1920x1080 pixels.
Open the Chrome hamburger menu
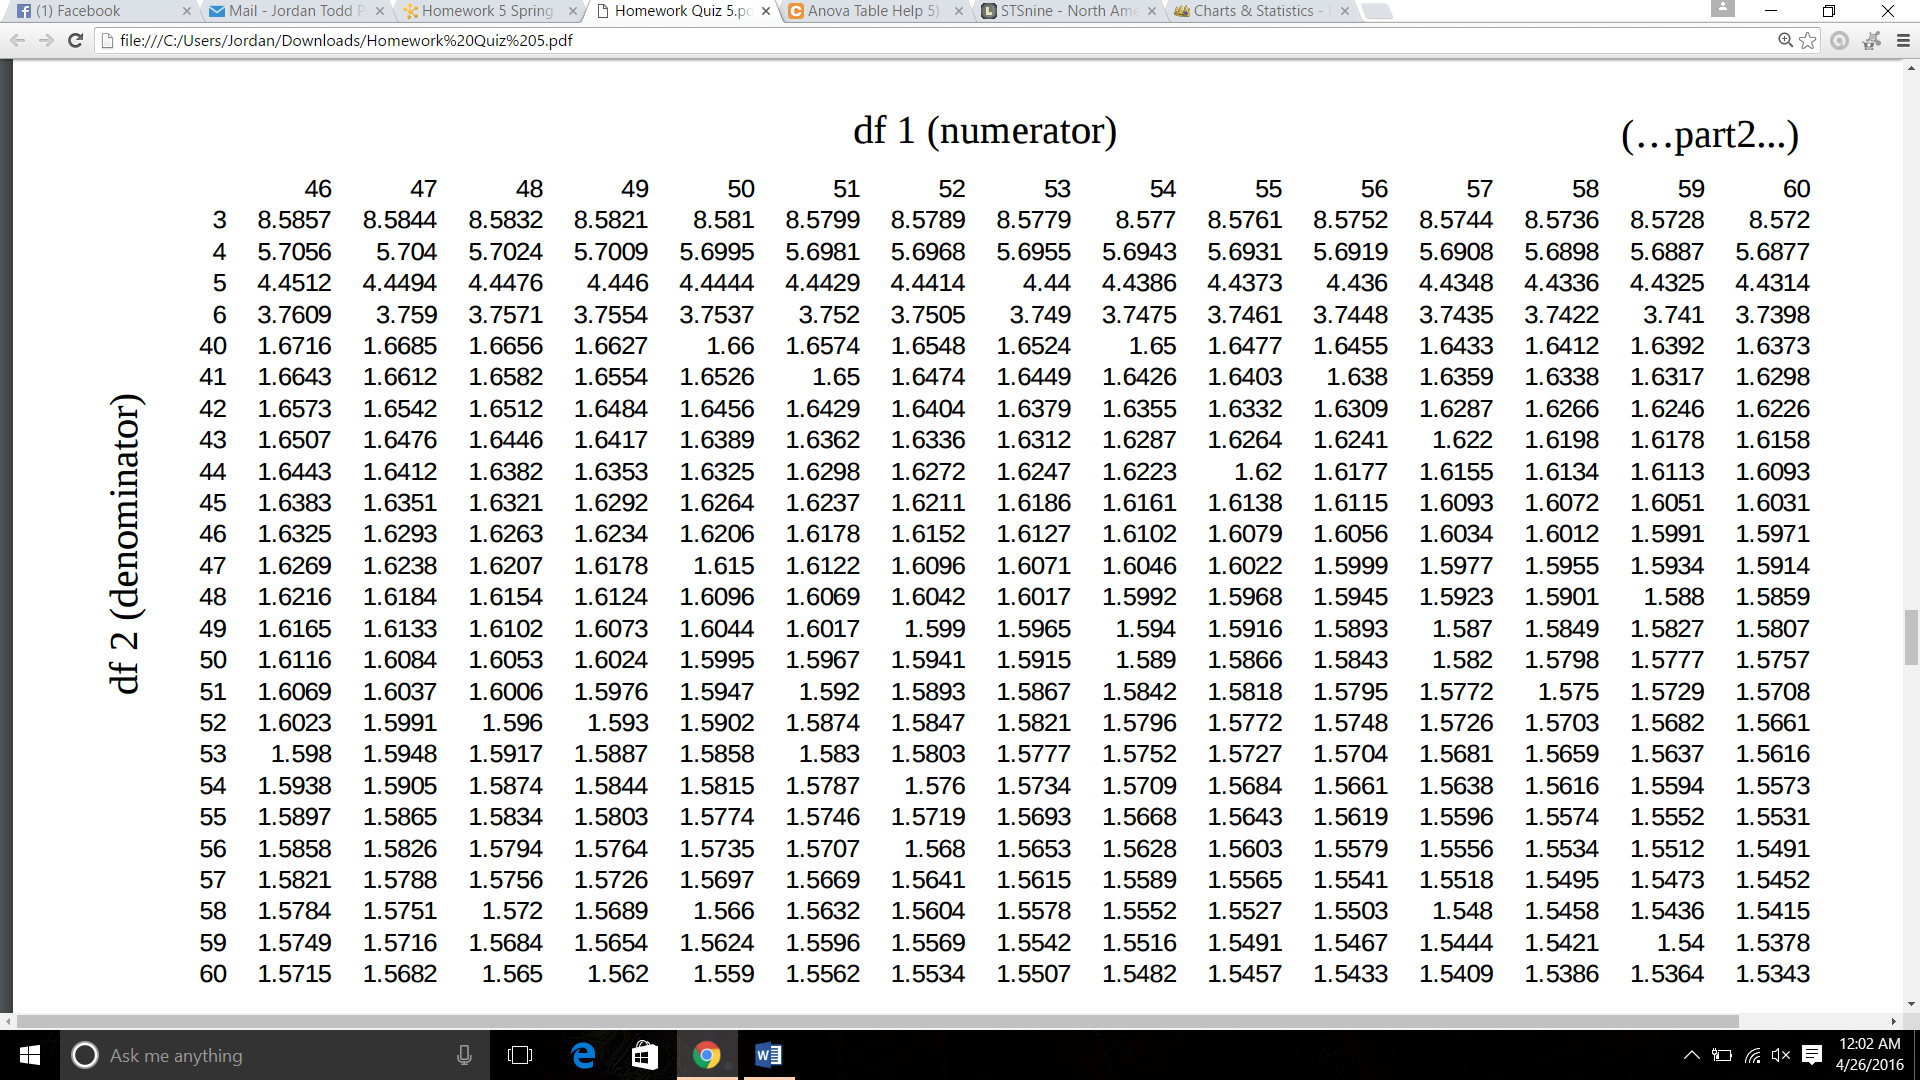(x=1903, y=41)
